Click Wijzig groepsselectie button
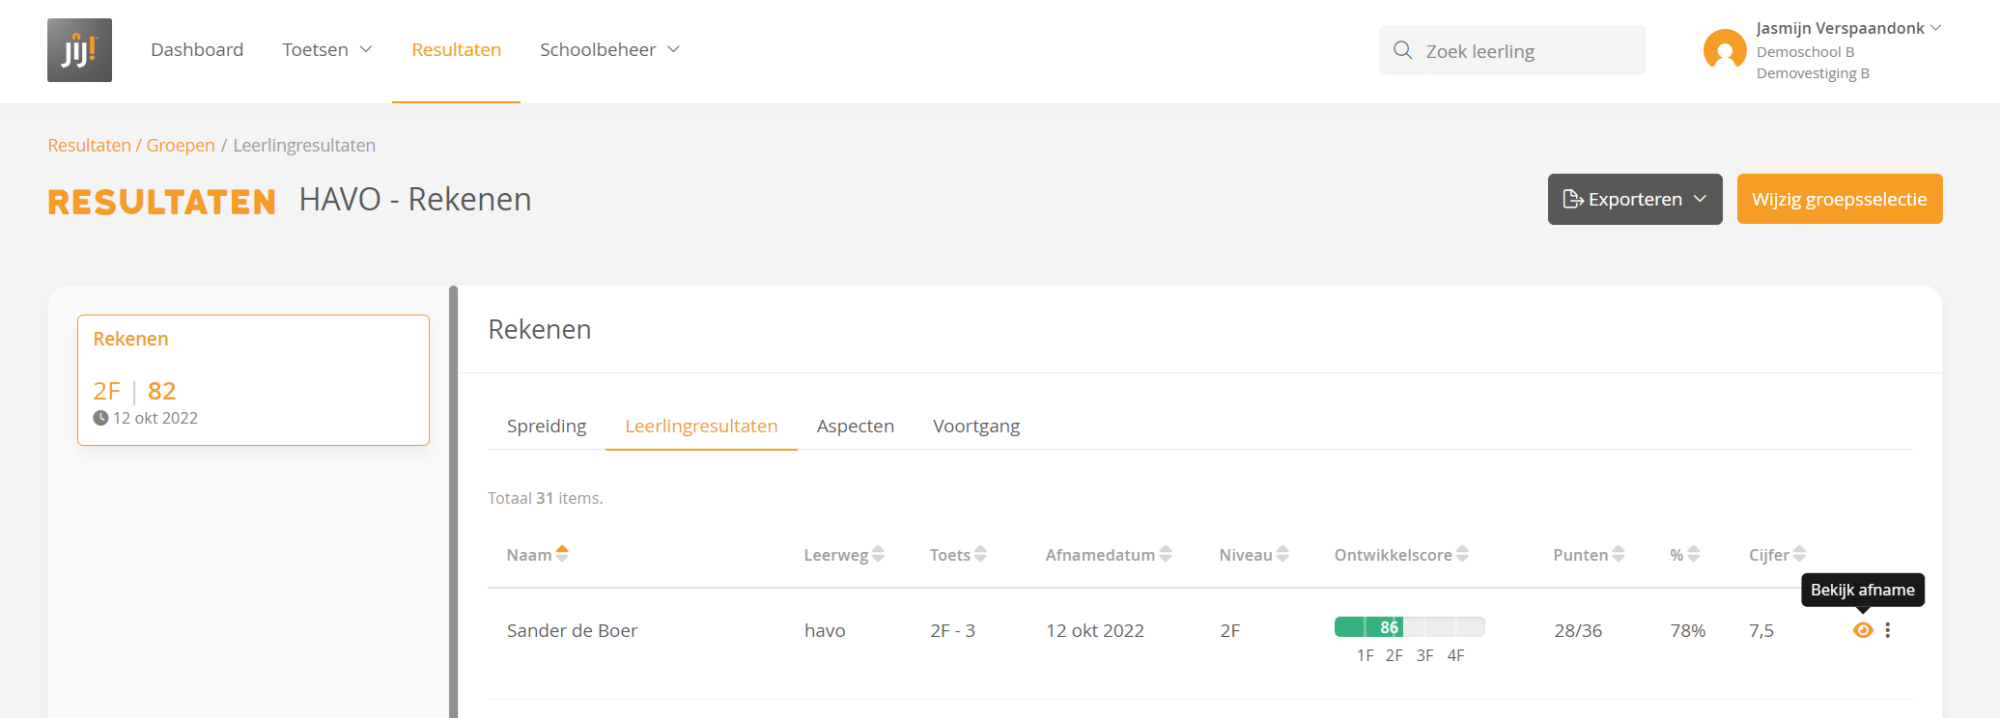2000x718 pixels. (x=1839, y=199)
